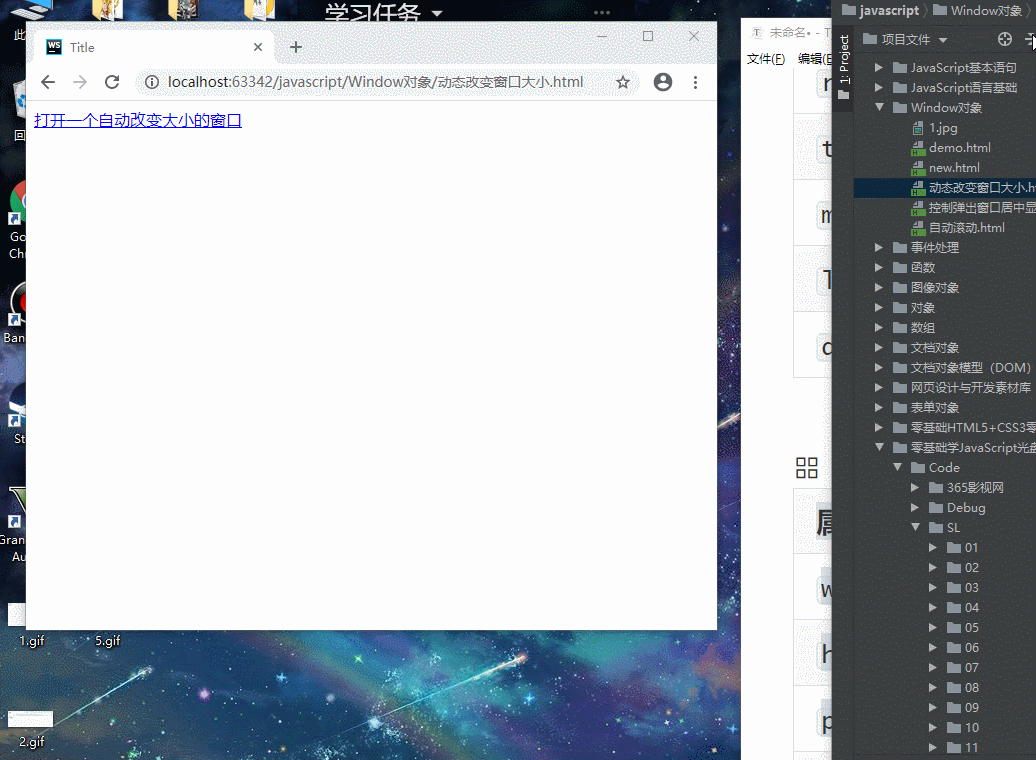The width and height of the screenshot is (1036, 760).
Task: Click the locate target crosshair icon
Action: 1004,39
